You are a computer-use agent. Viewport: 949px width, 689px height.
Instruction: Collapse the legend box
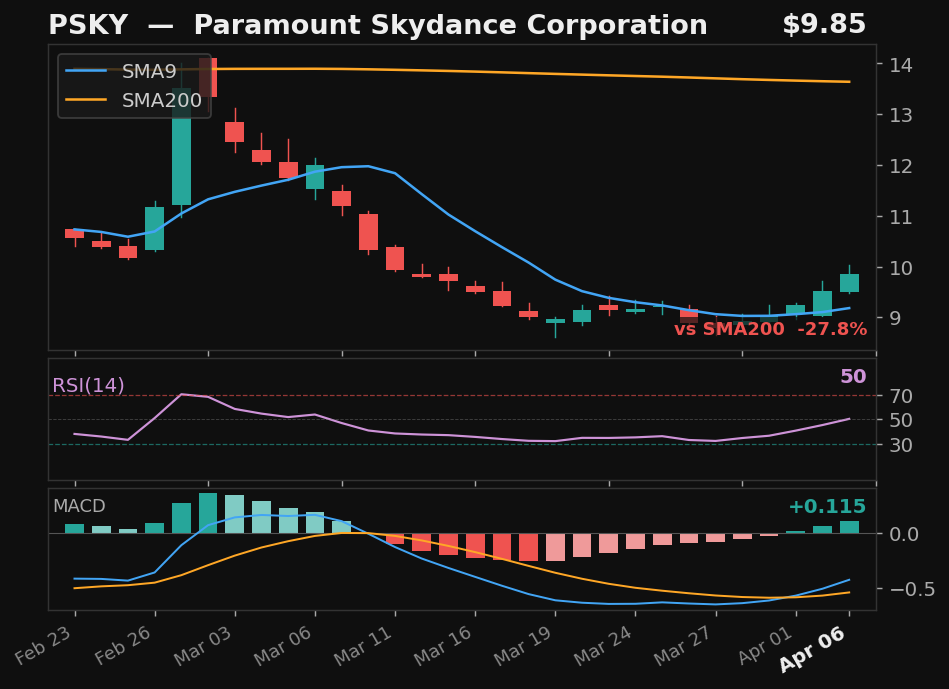(x=133, y=86)
